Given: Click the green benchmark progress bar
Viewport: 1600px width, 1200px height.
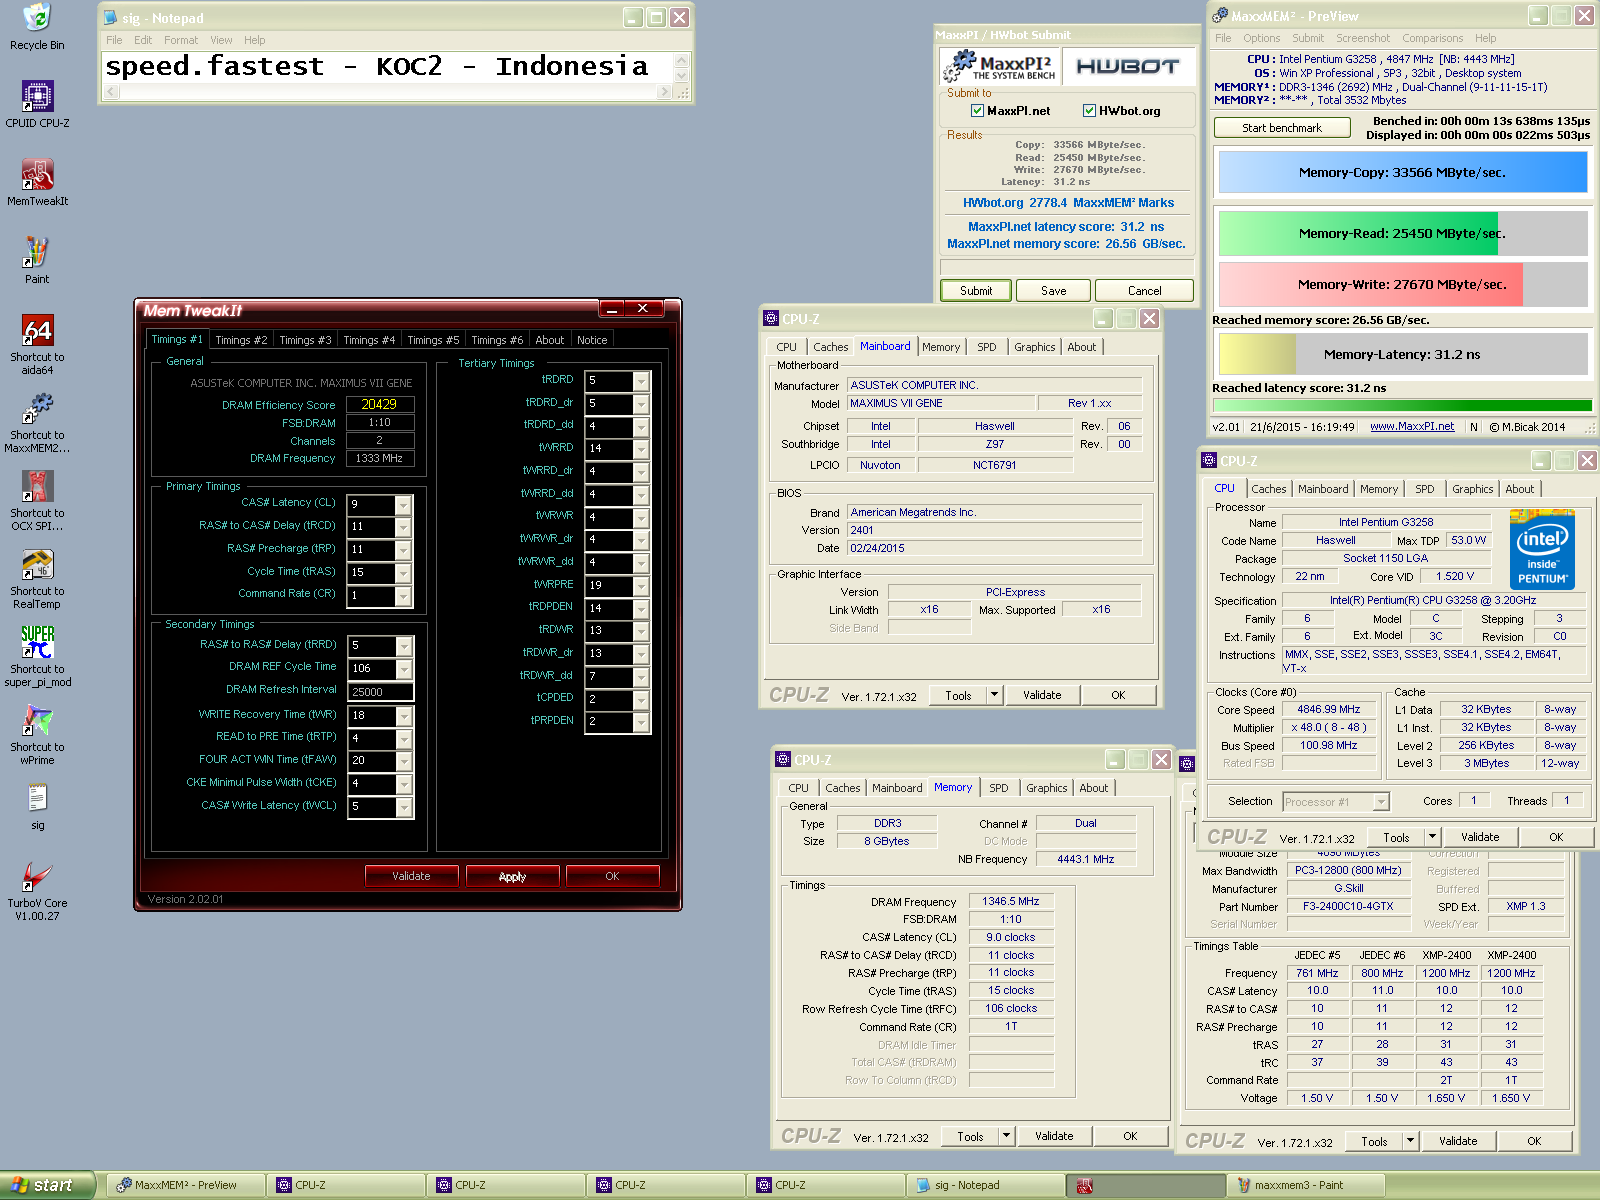Looking at the screenshot, I should pyautogui.click(x=1402, y=405).
